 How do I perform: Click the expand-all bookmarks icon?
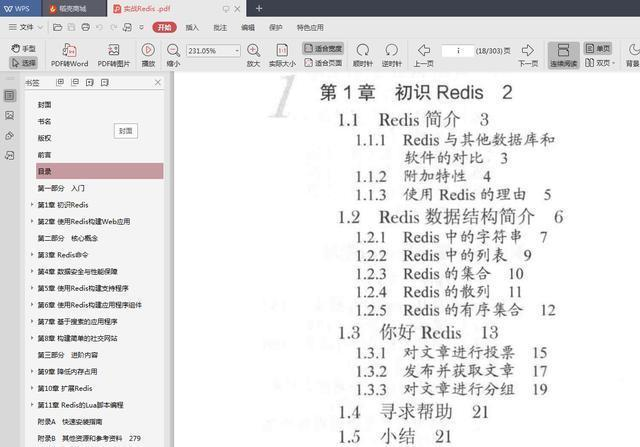[x=60, y=82]
